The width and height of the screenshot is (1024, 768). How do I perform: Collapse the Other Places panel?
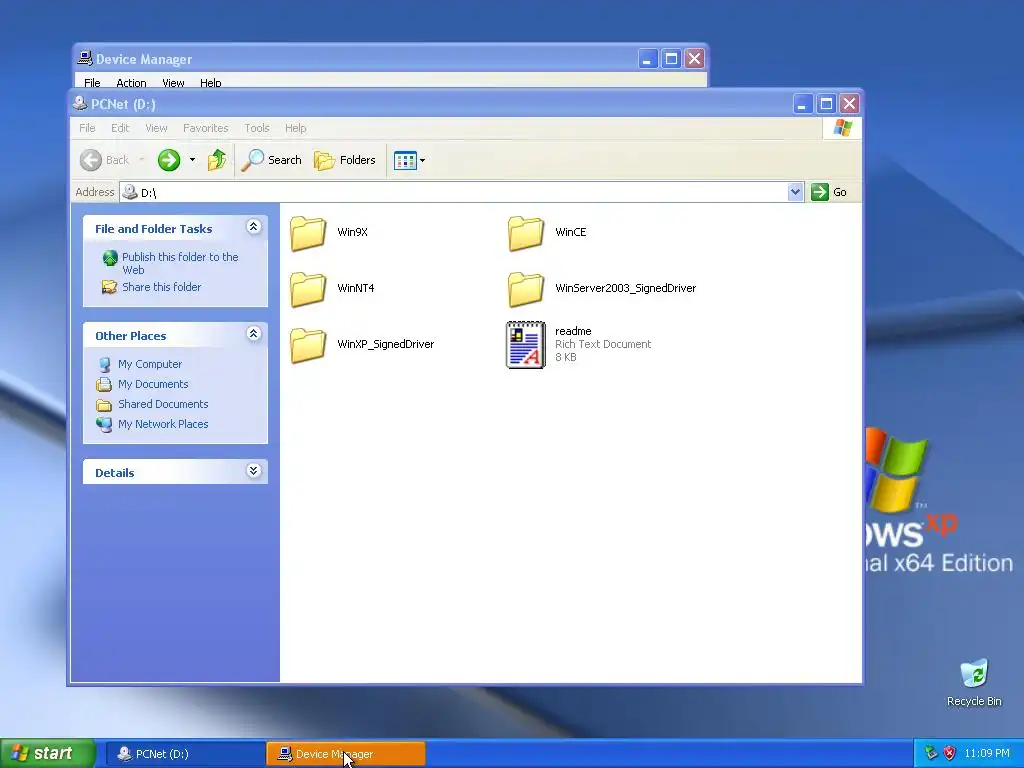point(253,334)
